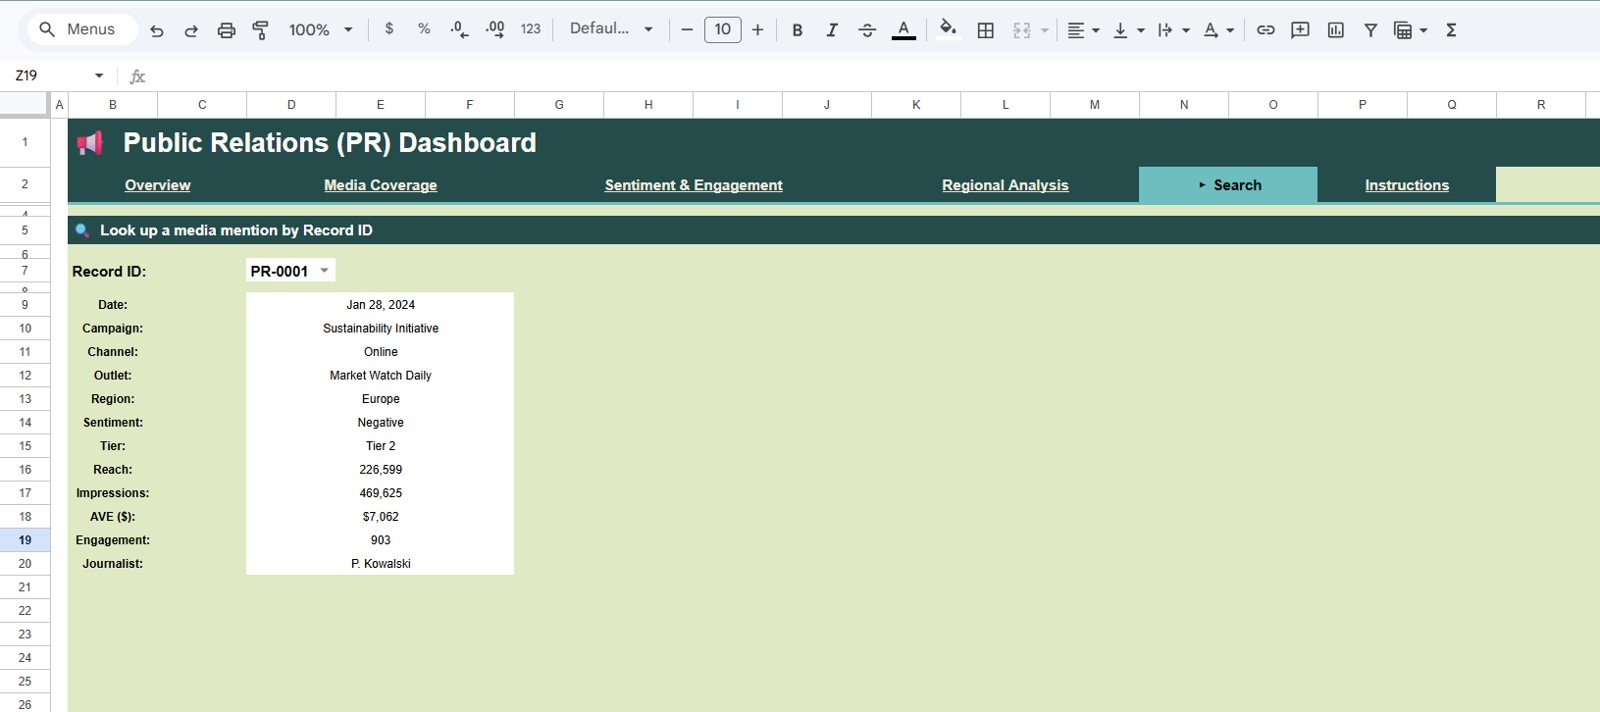This screenshot has height=712, width=1600.
Task: Toggle italic formatting
Action: [x=832, y=30]
